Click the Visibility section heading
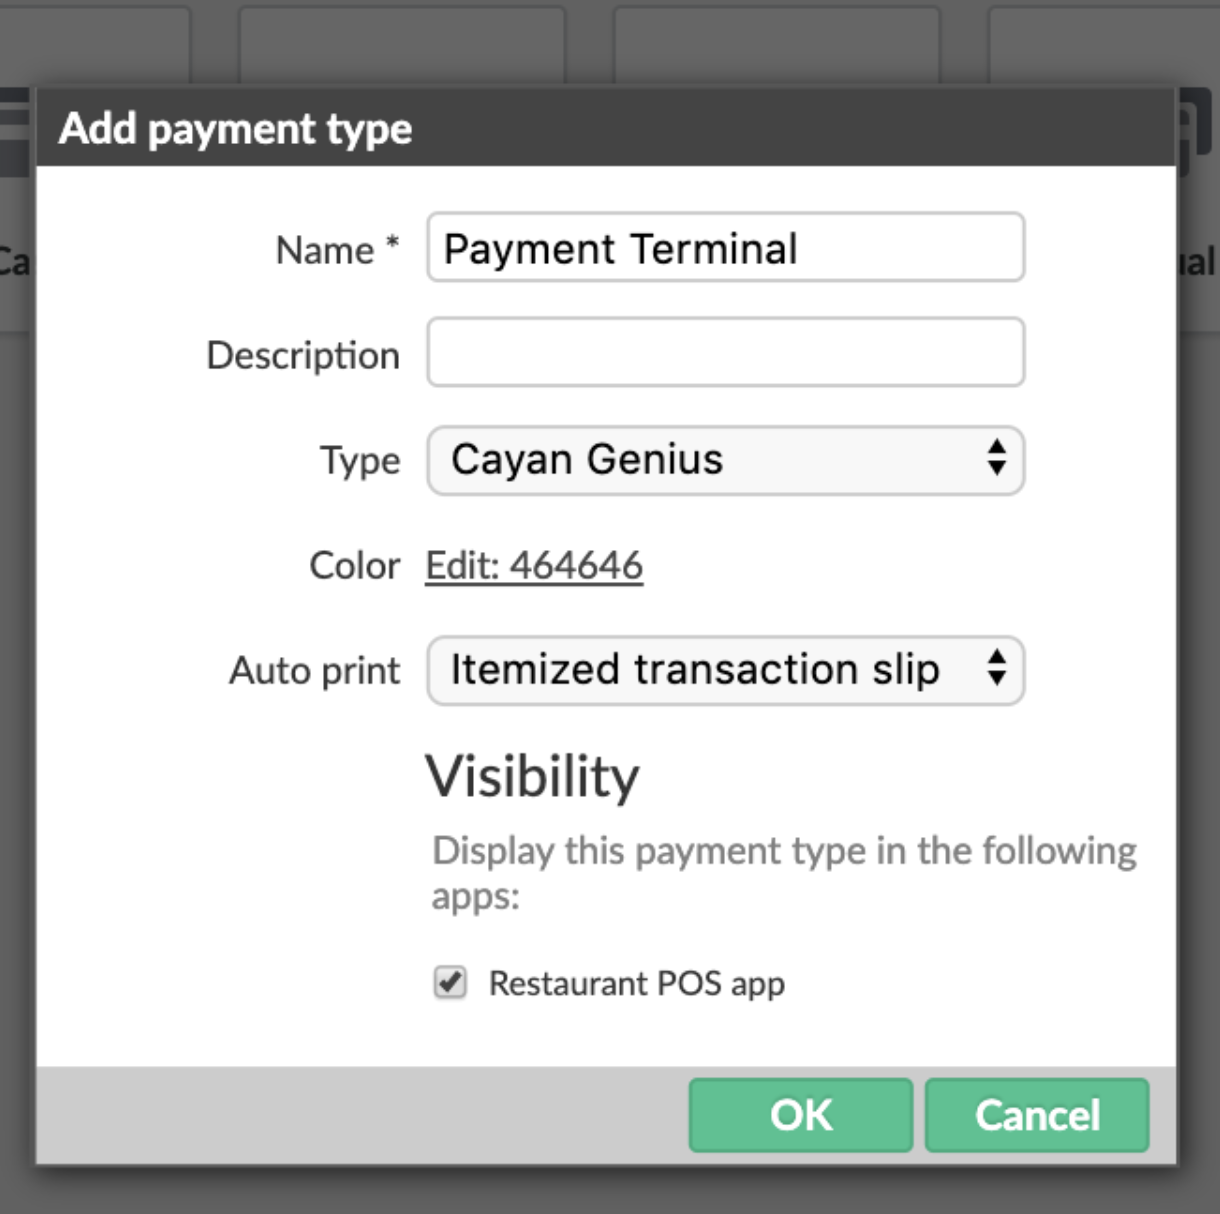 click(532, 777)
